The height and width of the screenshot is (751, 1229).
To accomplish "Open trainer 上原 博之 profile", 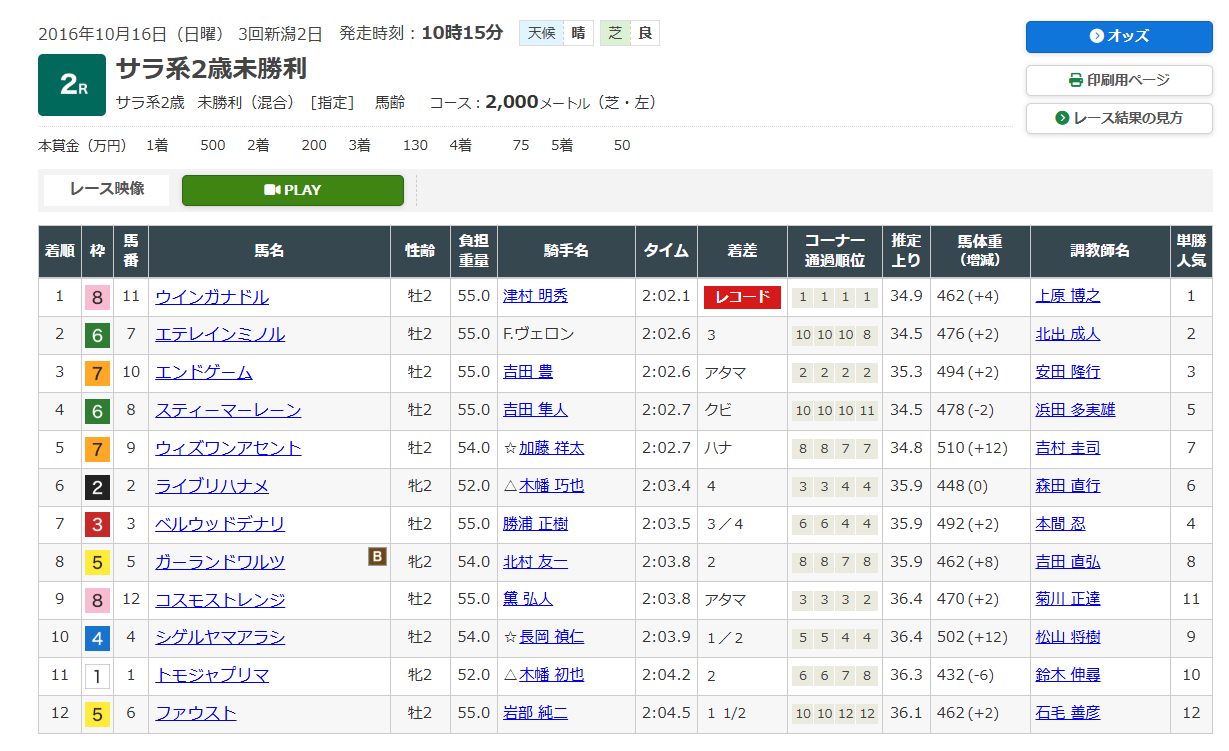I will click(x=1068, y=297).
